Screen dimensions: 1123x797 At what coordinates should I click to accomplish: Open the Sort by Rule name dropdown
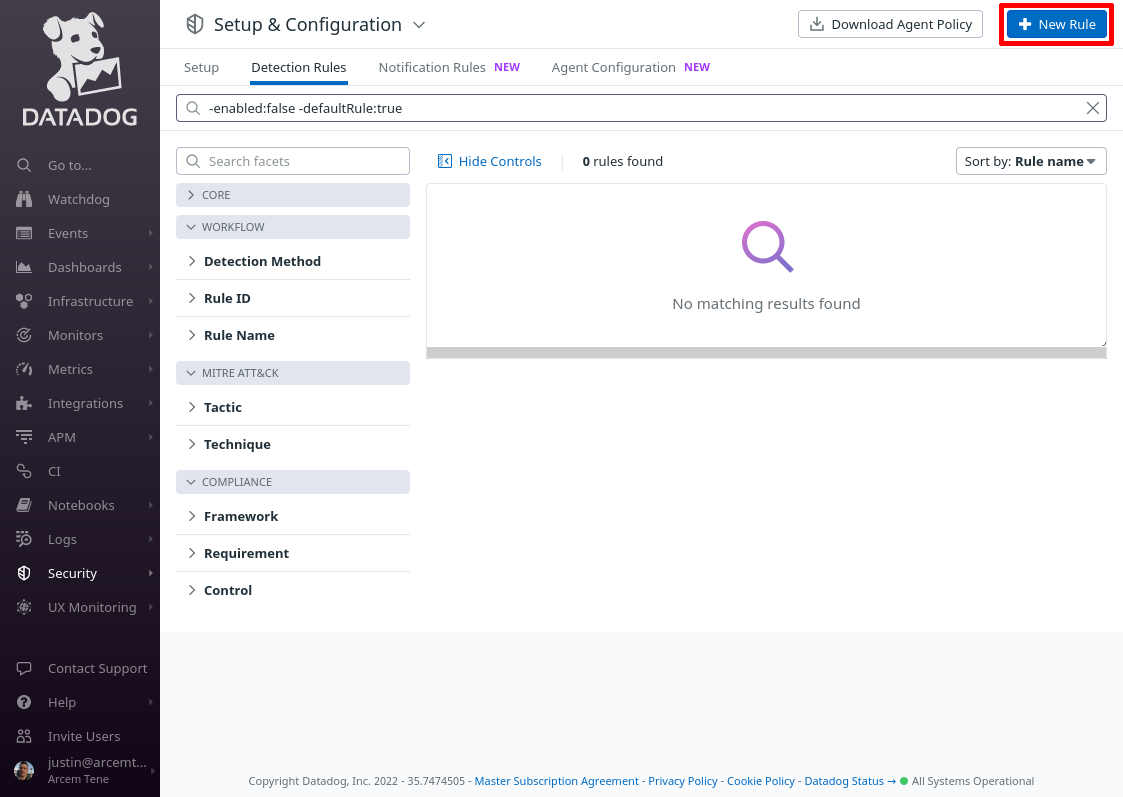pyautogui.click(x=1031, y=161)
